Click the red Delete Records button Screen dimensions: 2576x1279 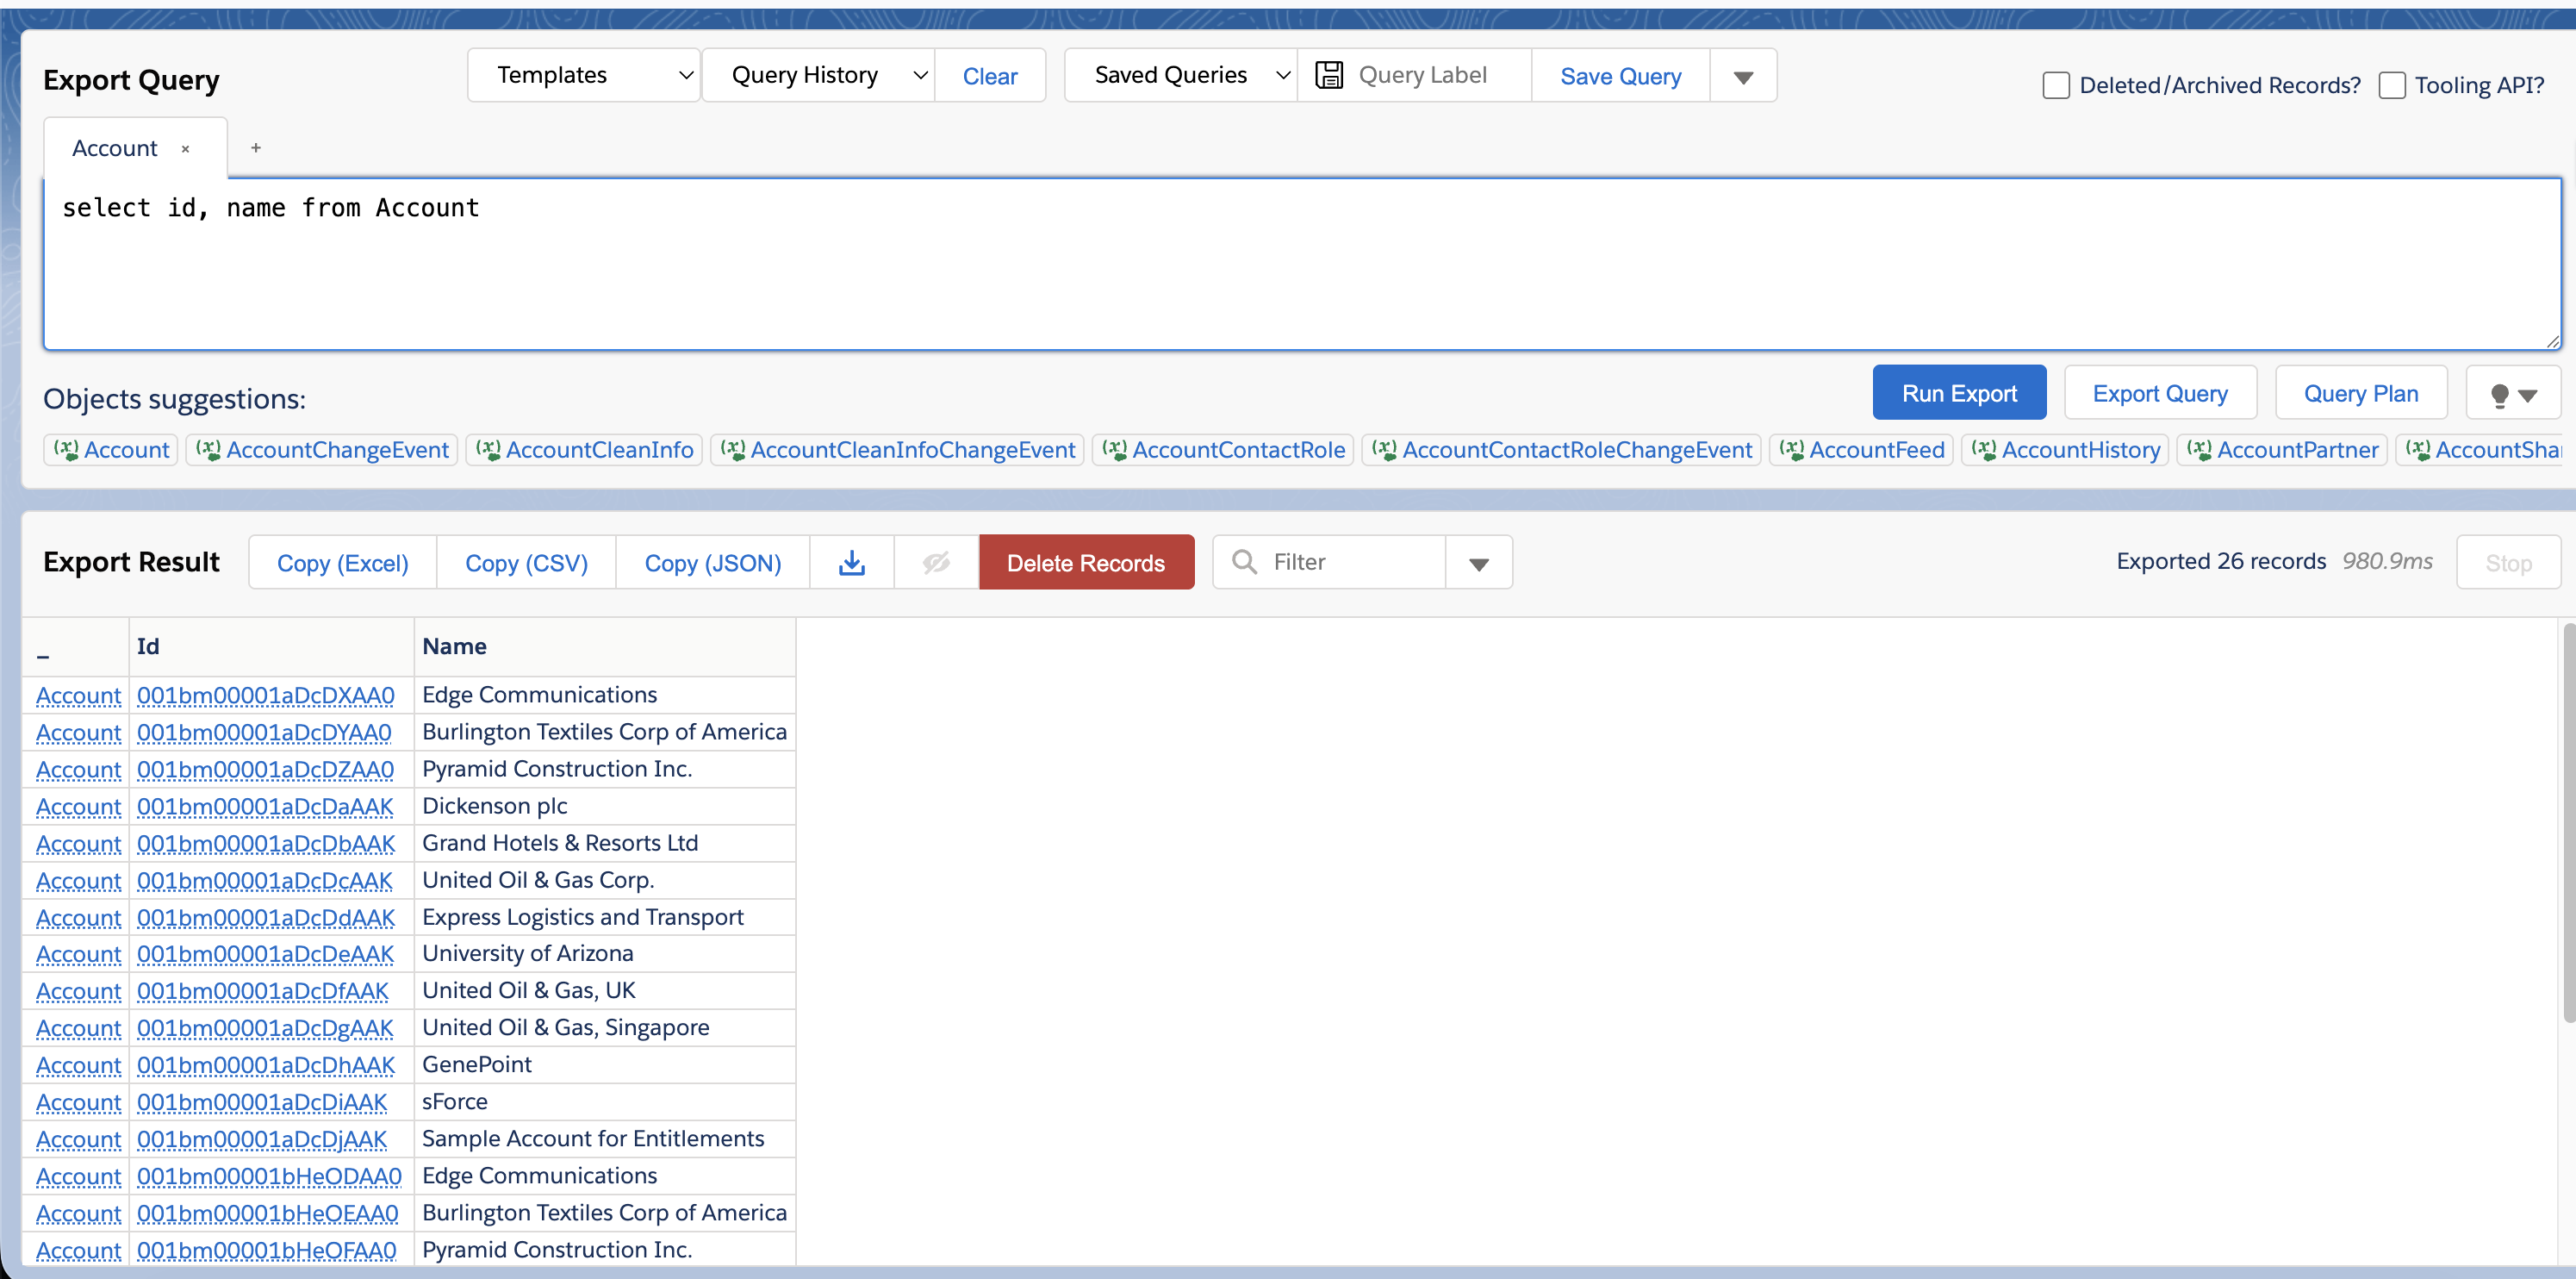[x=1085, y=563]
